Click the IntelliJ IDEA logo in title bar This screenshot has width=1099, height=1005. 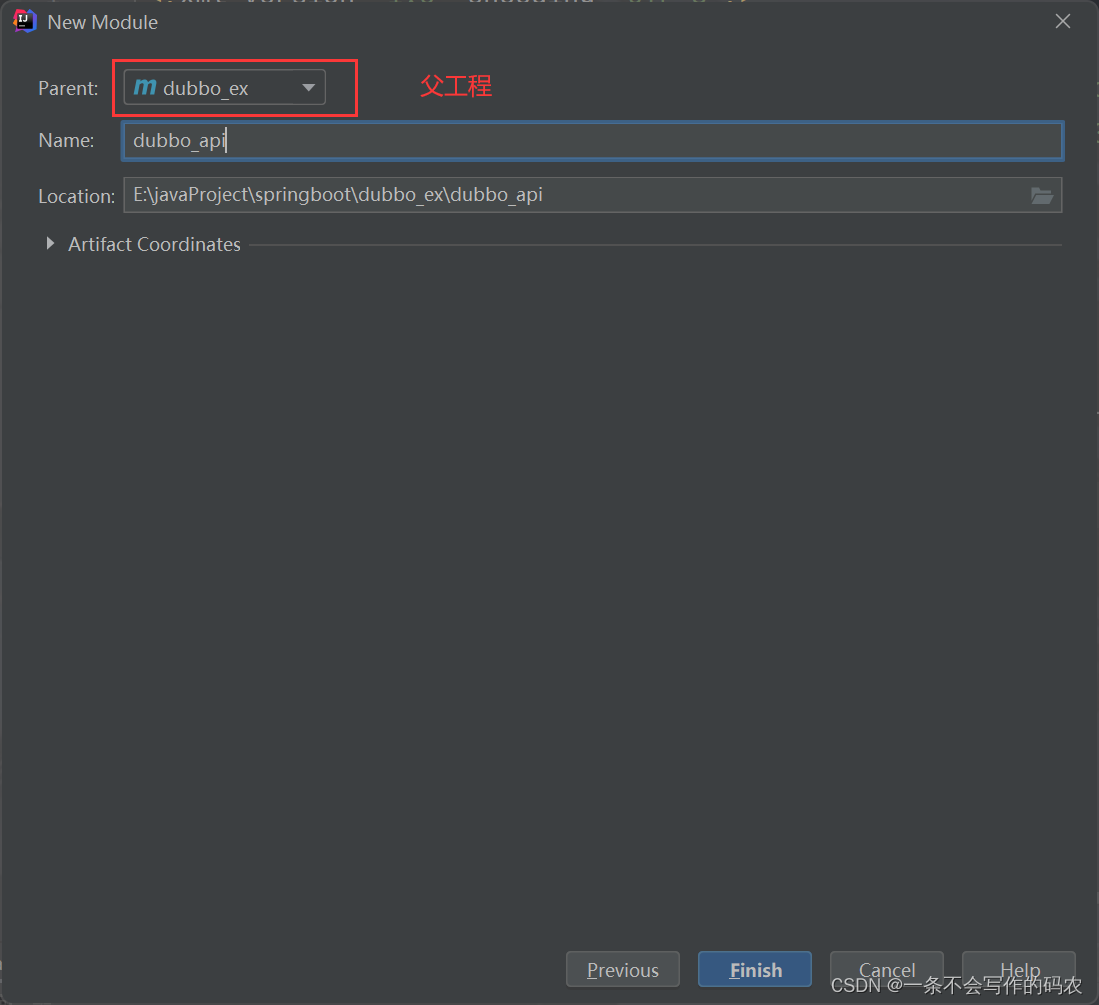(x=22, y=20)
